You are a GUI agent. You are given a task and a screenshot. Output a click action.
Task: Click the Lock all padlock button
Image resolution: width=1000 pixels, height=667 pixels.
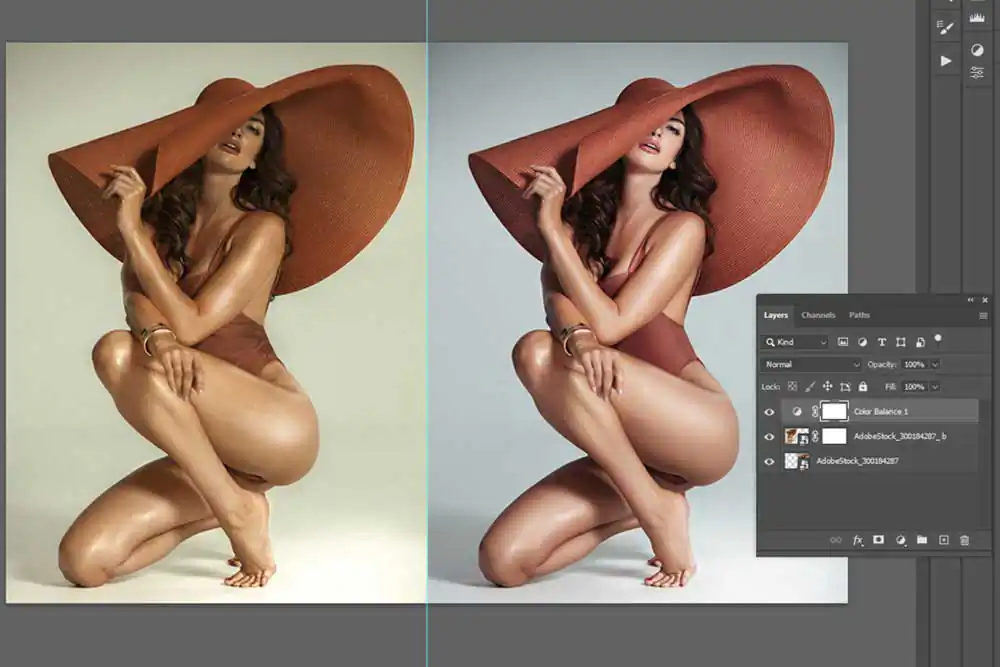point(862,387)
